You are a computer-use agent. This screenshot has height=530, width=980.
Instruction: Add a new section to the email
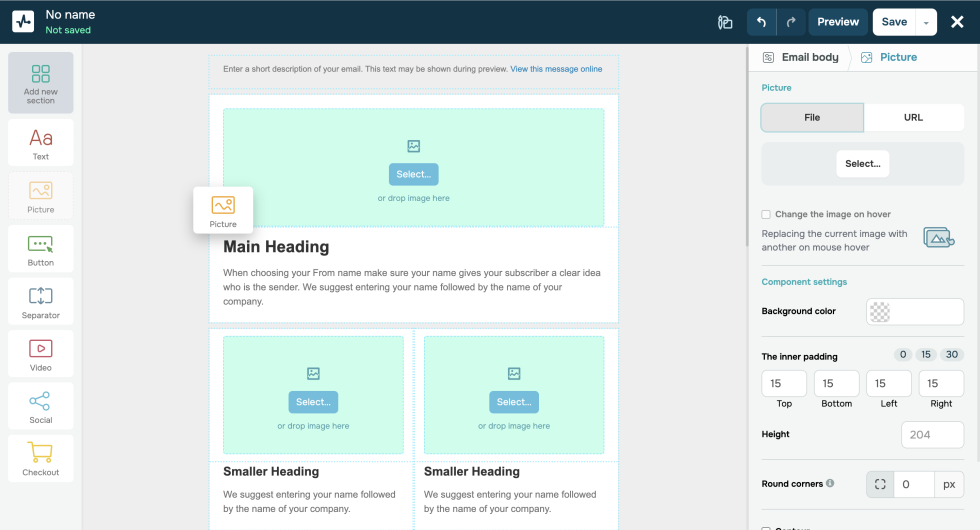40,83
